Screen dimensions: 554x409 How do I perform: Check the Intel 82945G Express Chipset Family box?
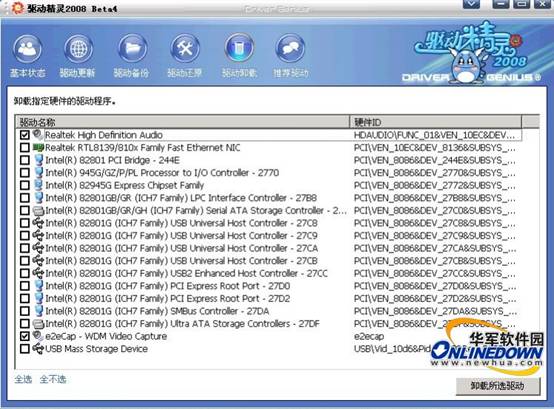25,185
